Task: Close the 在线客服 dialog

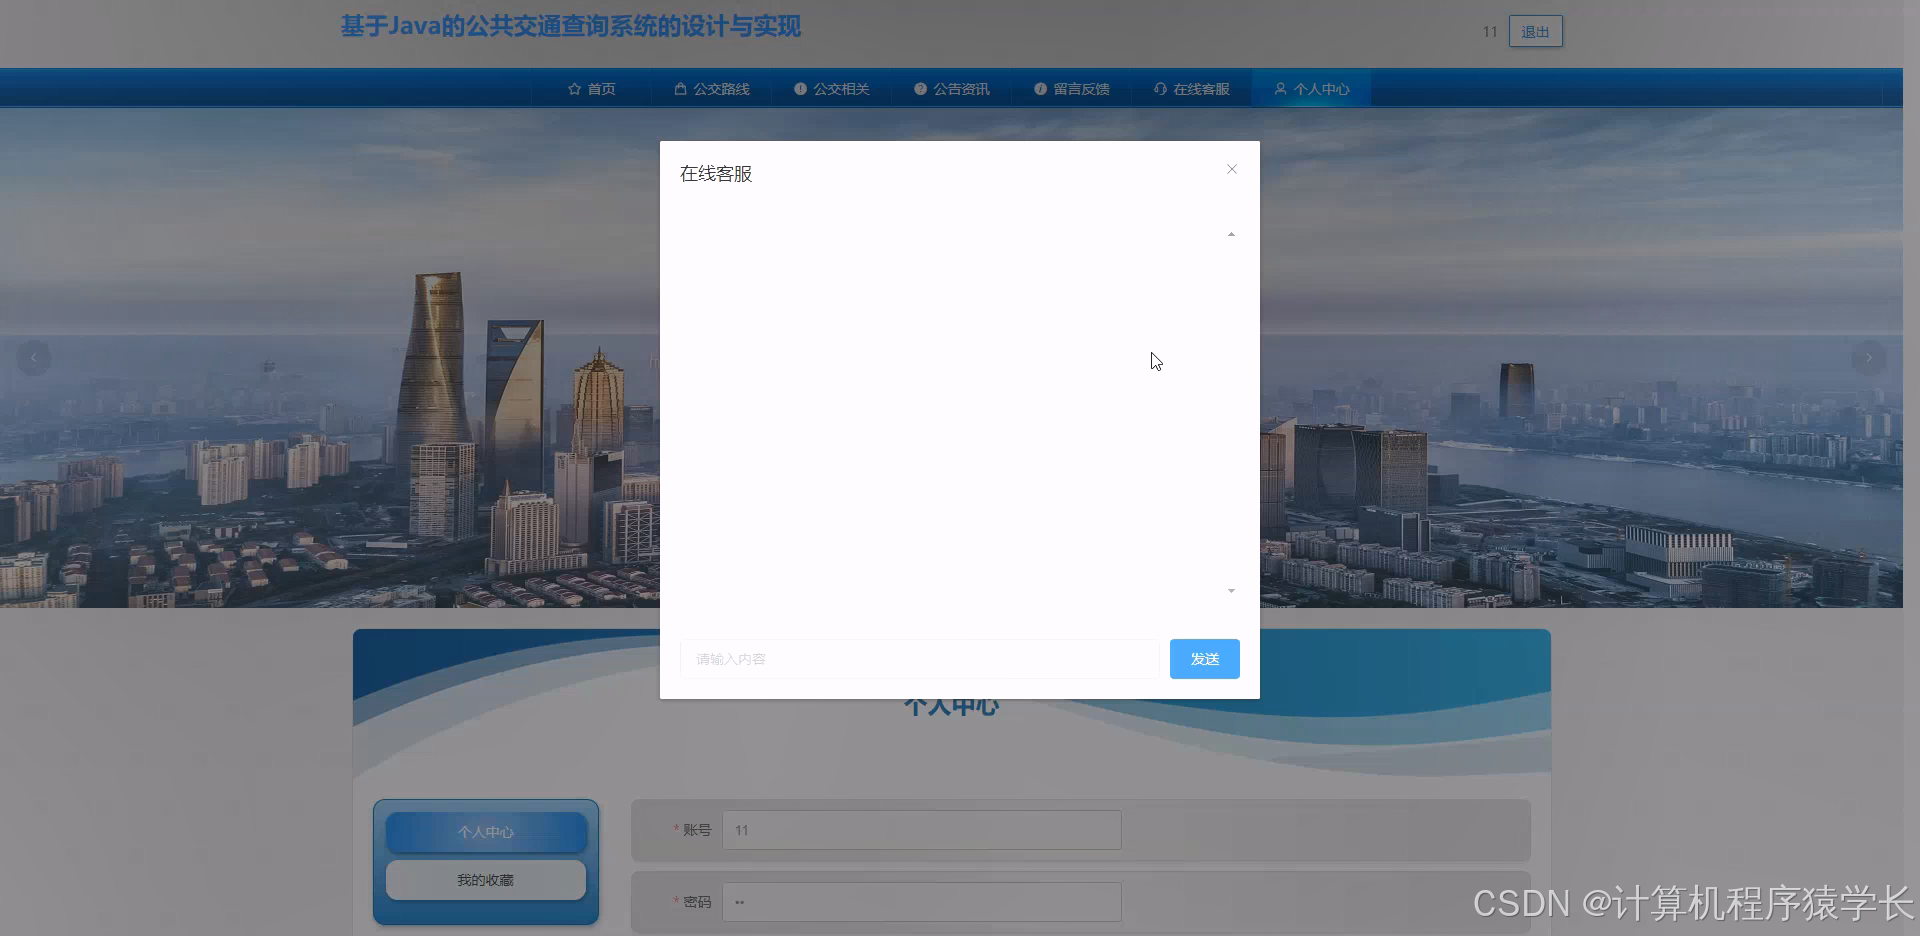Action: click(1231, 169)
